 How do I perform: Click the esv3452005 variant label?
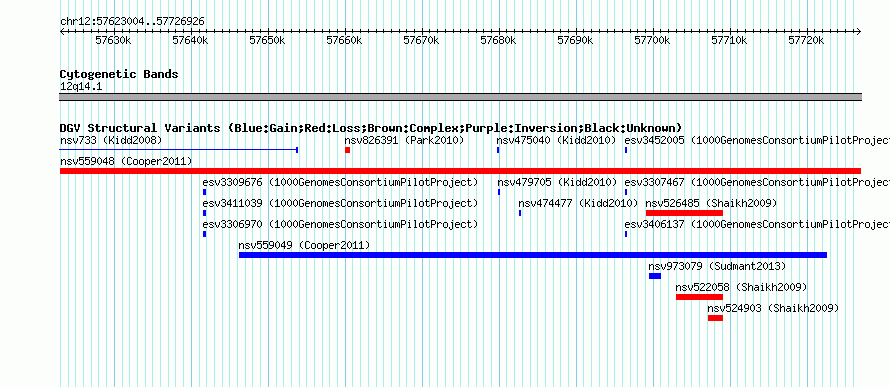tap(757, 140)
